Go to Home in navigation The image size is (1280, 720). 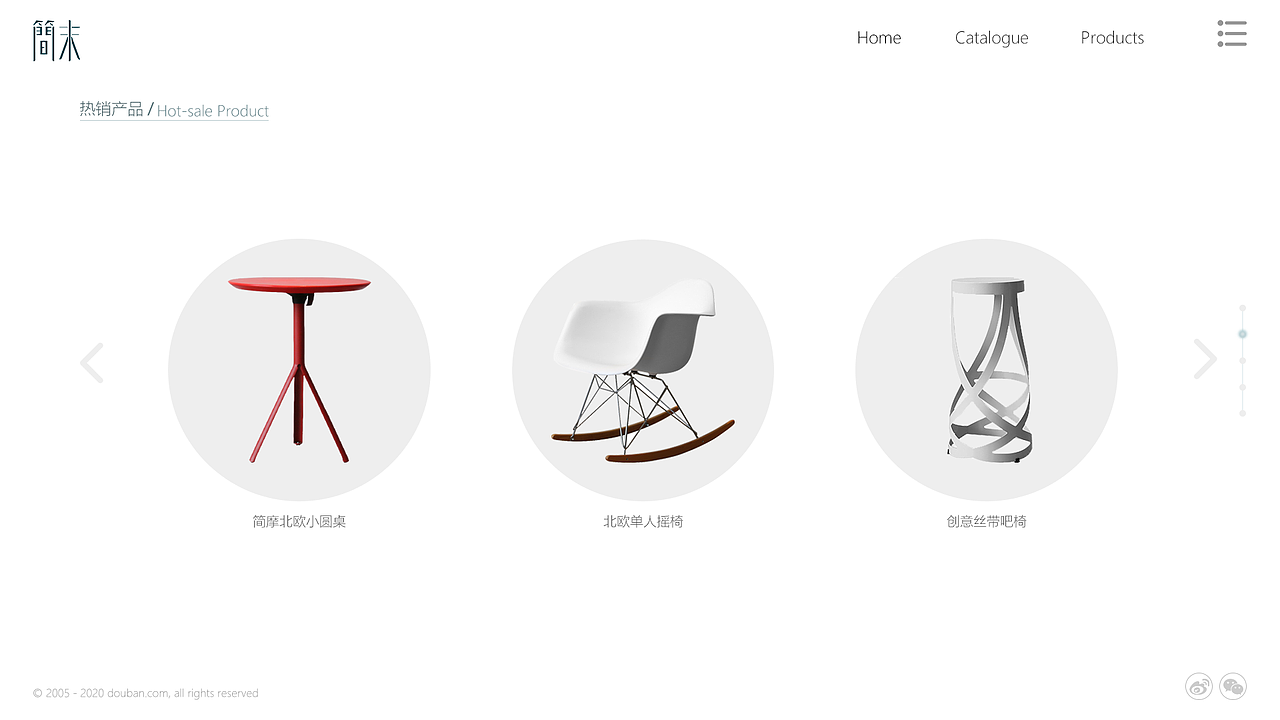coord(879,38)
